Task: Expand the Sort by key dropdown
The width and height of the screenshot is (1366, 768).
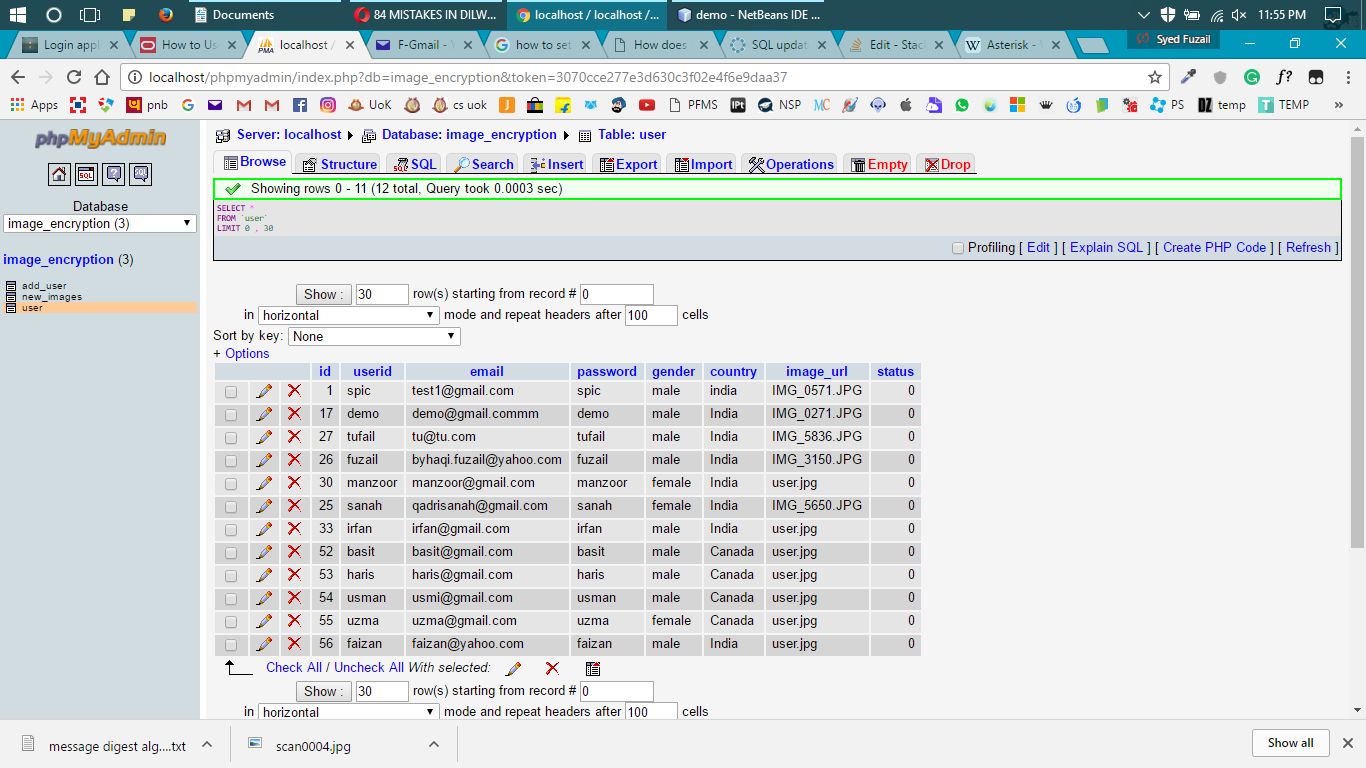Action: tap(374, 337)
